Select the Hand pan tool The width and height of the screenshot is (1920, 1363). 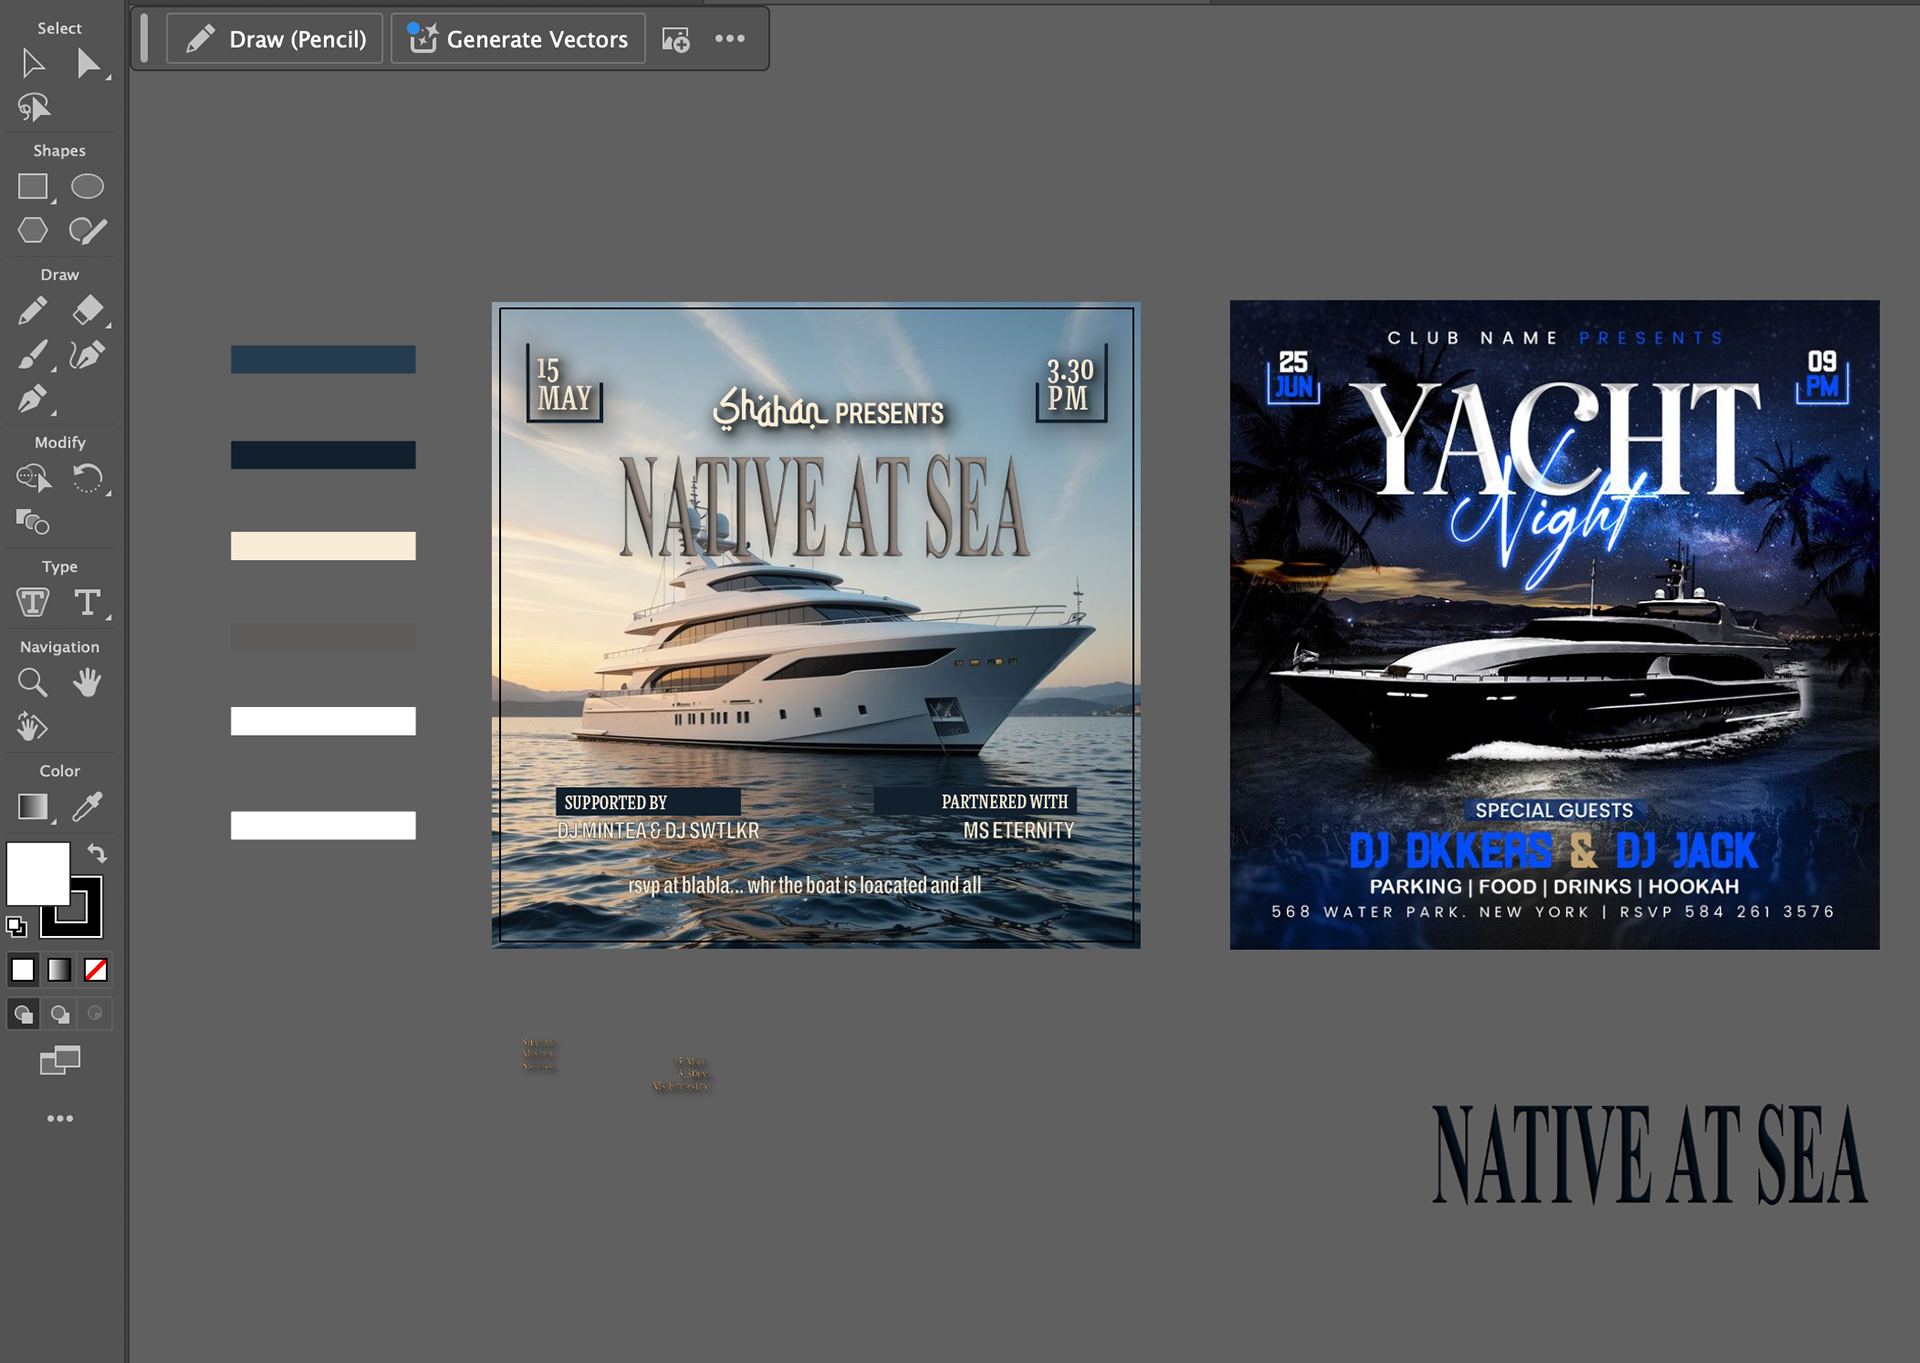(88, 683)
